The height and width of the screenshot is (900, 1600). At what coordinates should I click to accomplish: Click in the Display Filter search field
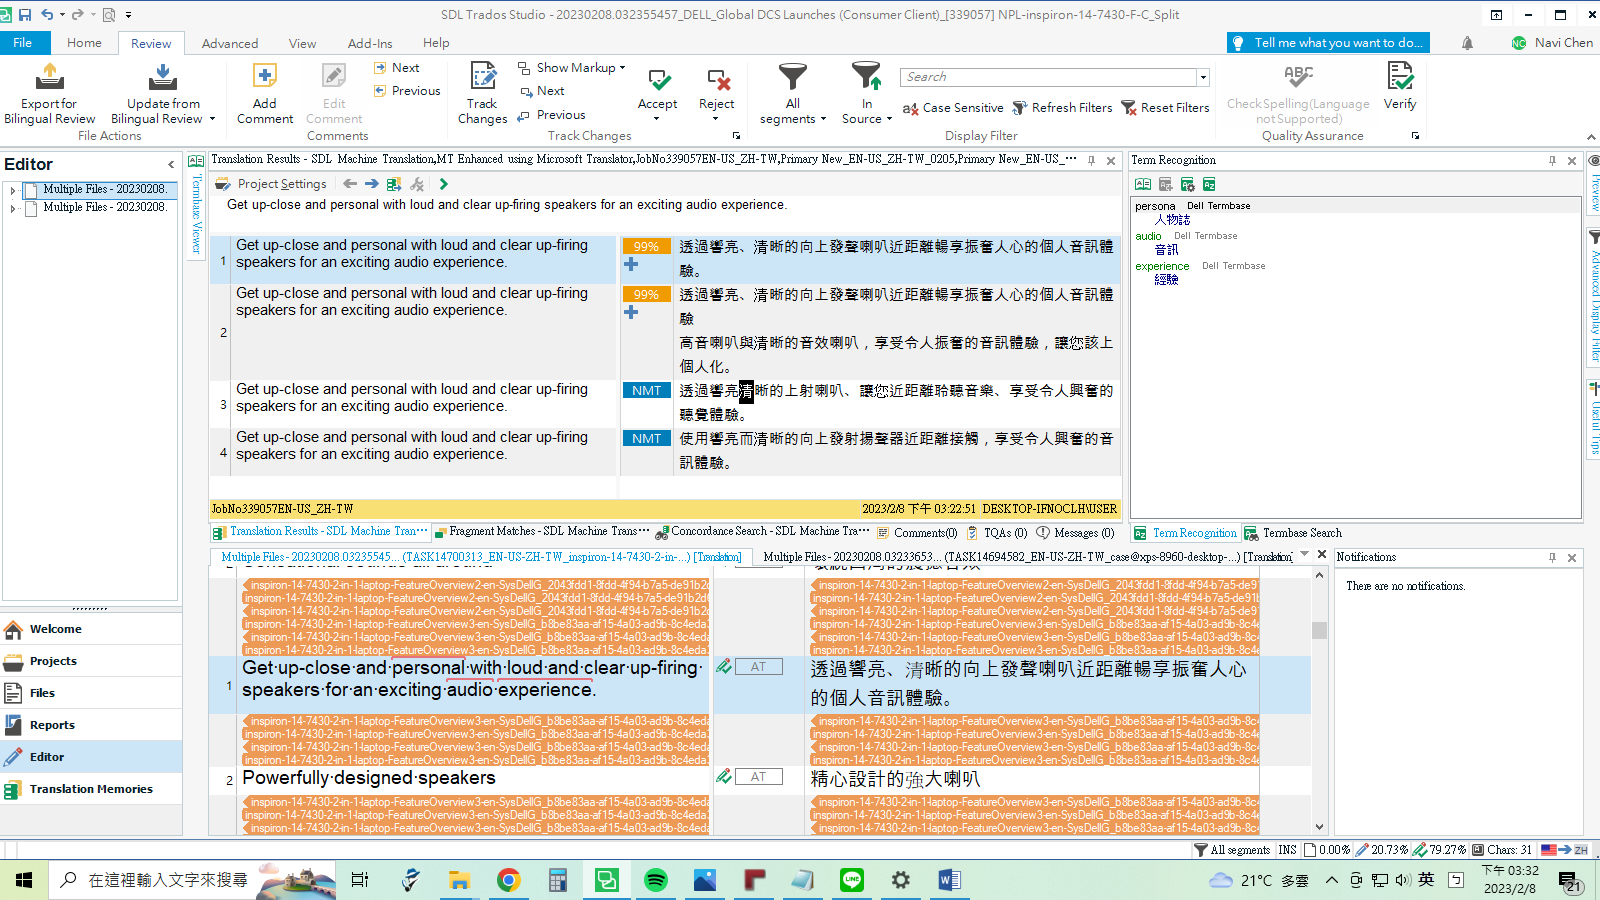(1048, 77)
